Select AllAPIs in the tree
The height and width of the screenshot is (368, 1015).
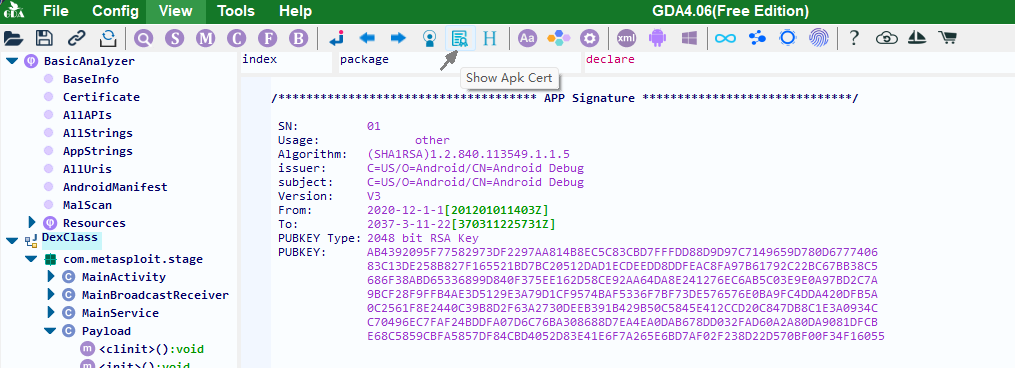click(x=87, y=115)
